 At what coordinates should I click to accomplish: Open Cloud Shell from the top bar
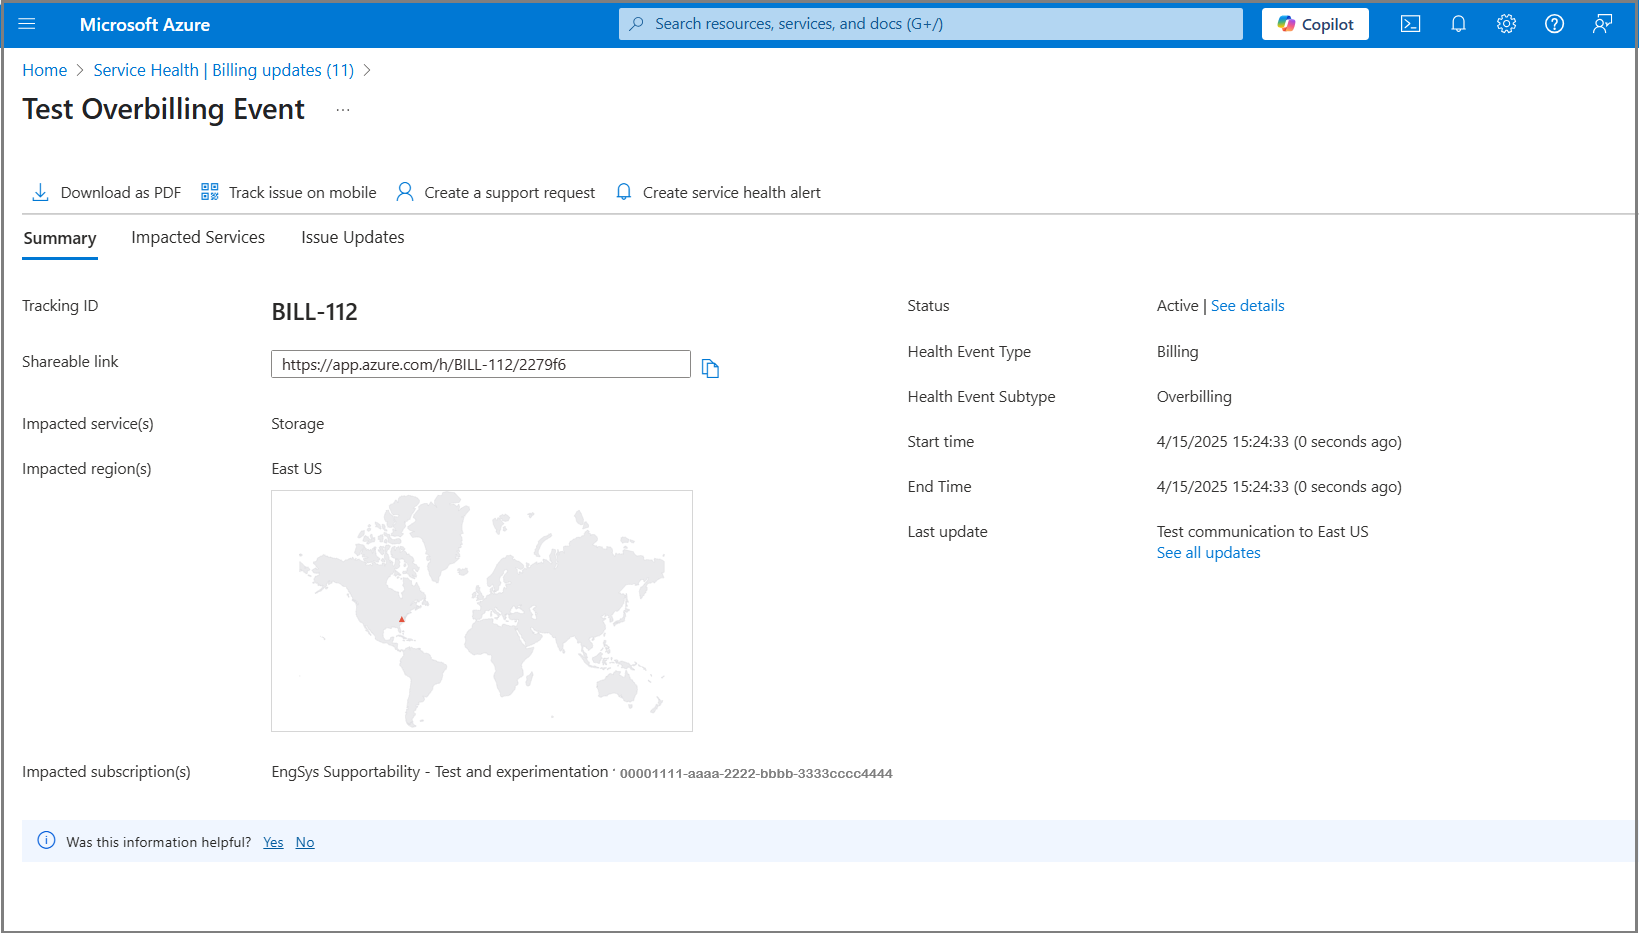(1410, 24)
